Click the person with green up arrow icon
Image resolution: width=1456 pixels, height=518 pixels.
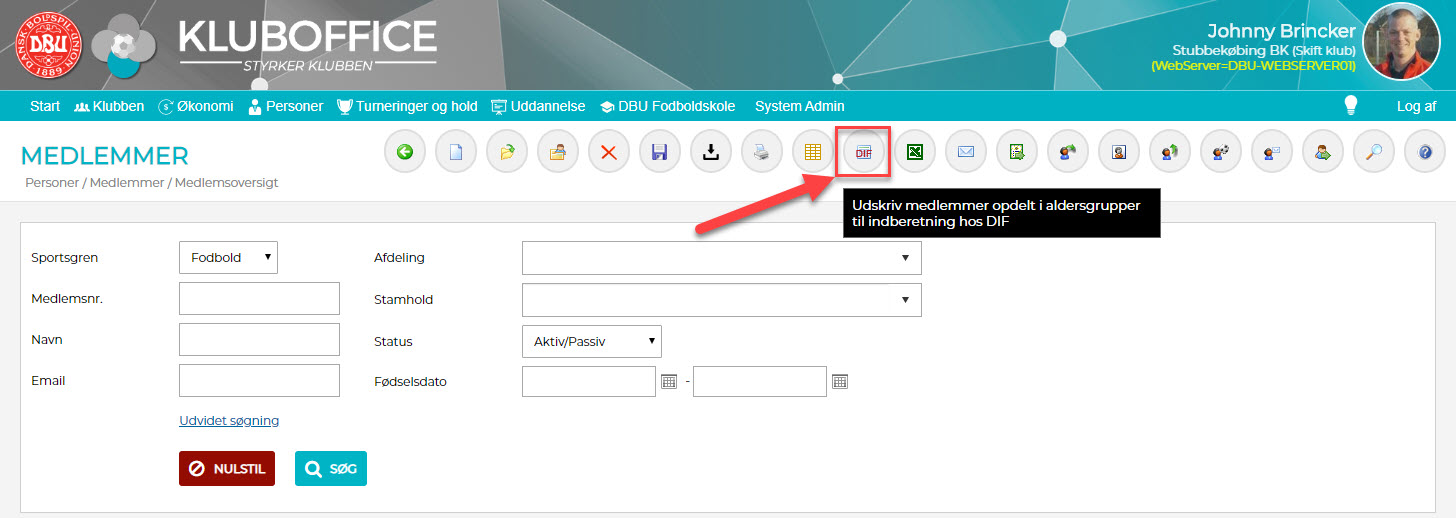click(1170, 153)
